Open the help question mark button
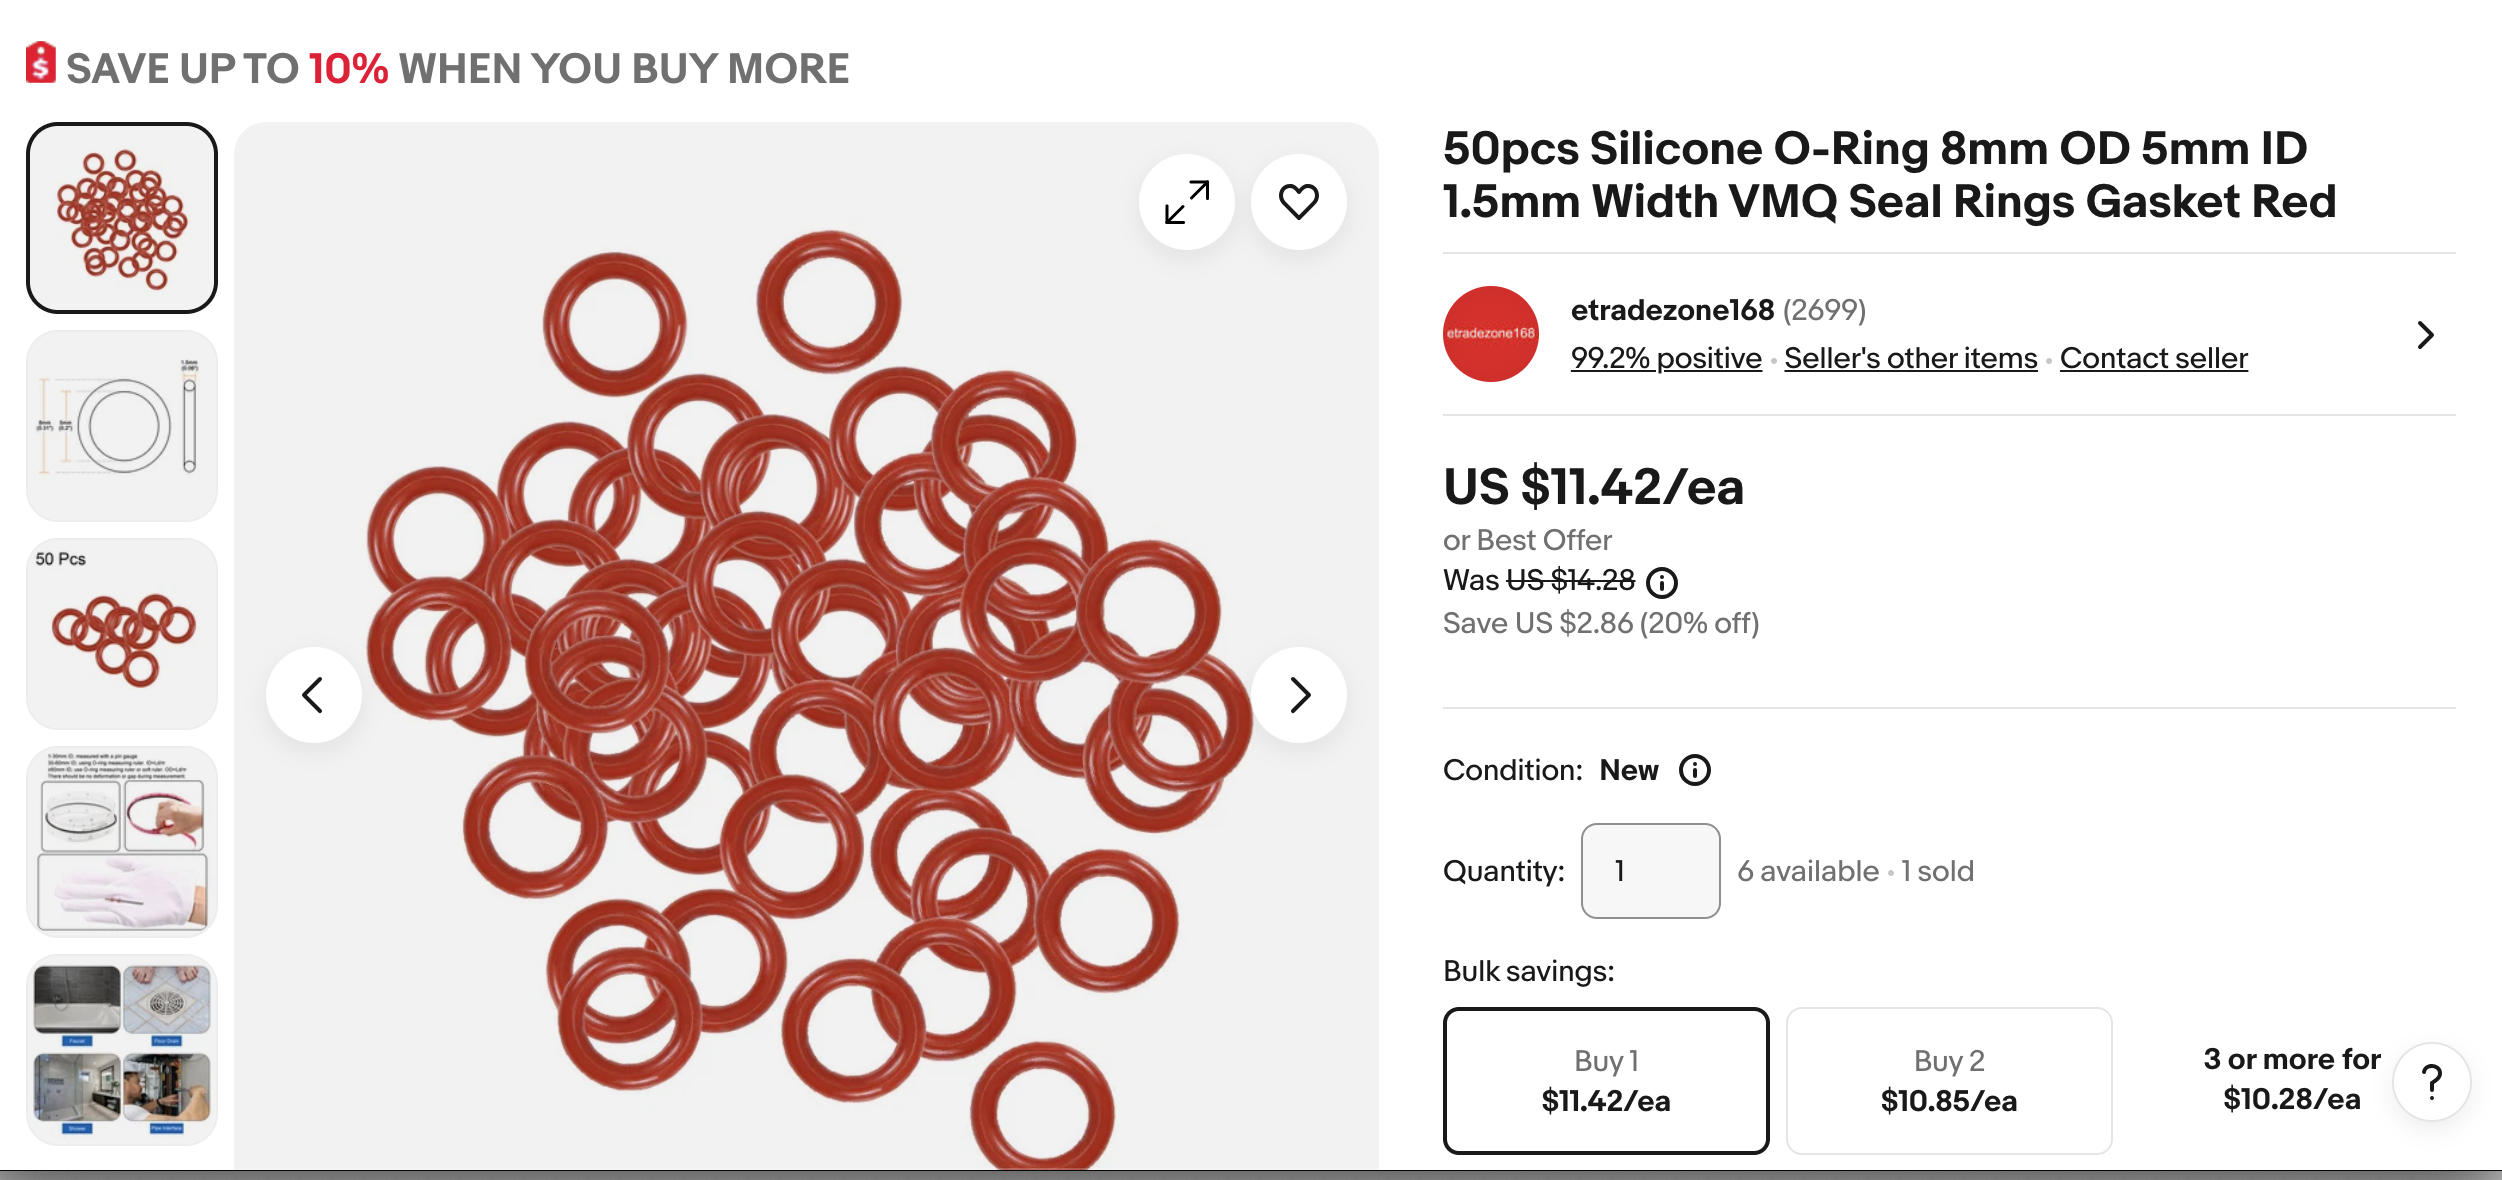 point(2432,1082)
